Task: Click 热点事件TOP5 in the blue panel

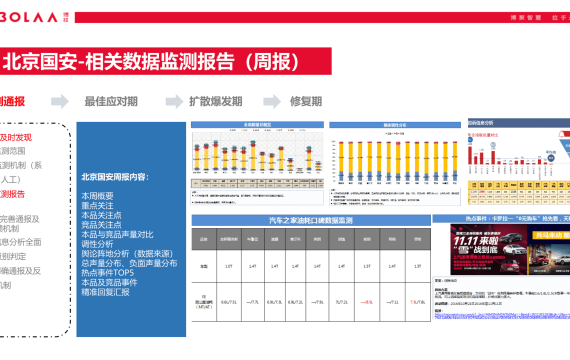Action: point(108,273)
